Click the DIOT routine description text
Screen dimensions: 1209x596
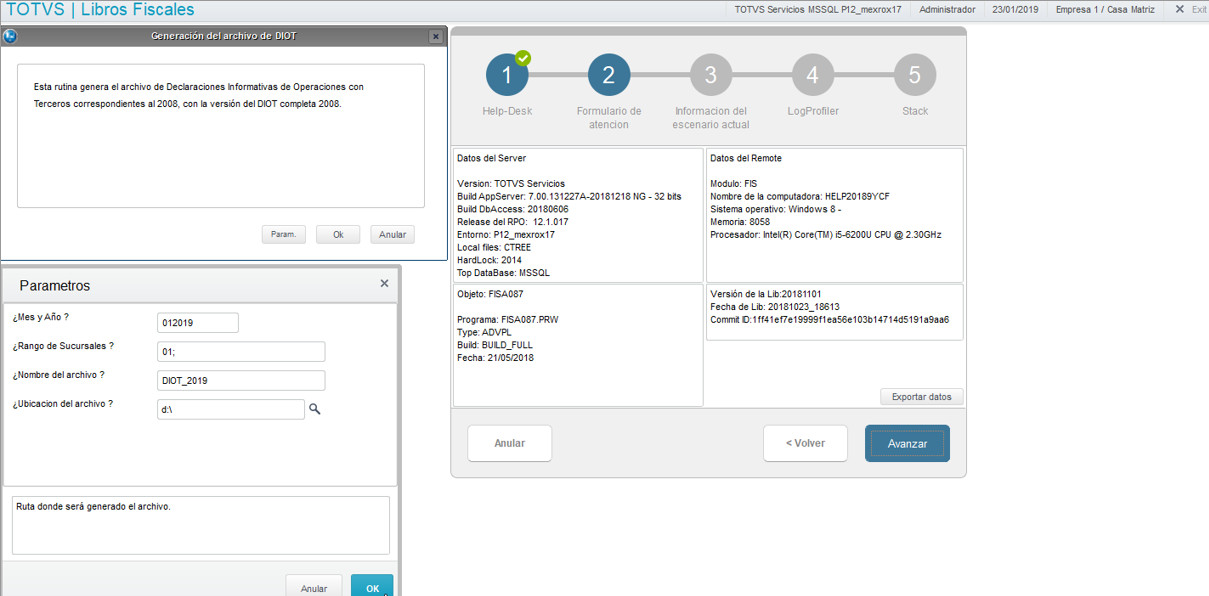pyautogui.click(x=198, y=95)
